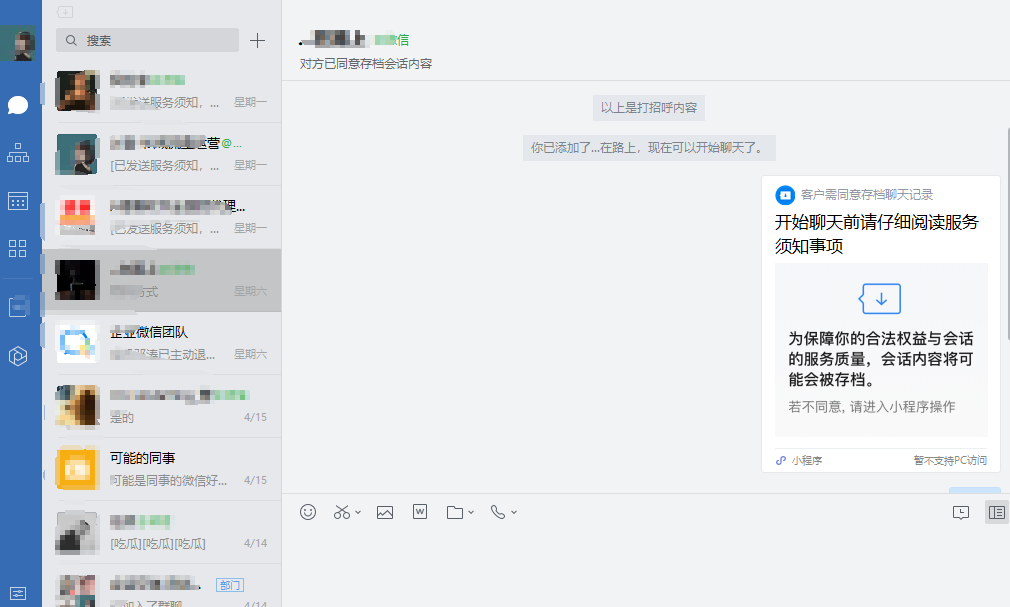
Task: Toggle the chat side panel icon
Action: click(996, 512)
